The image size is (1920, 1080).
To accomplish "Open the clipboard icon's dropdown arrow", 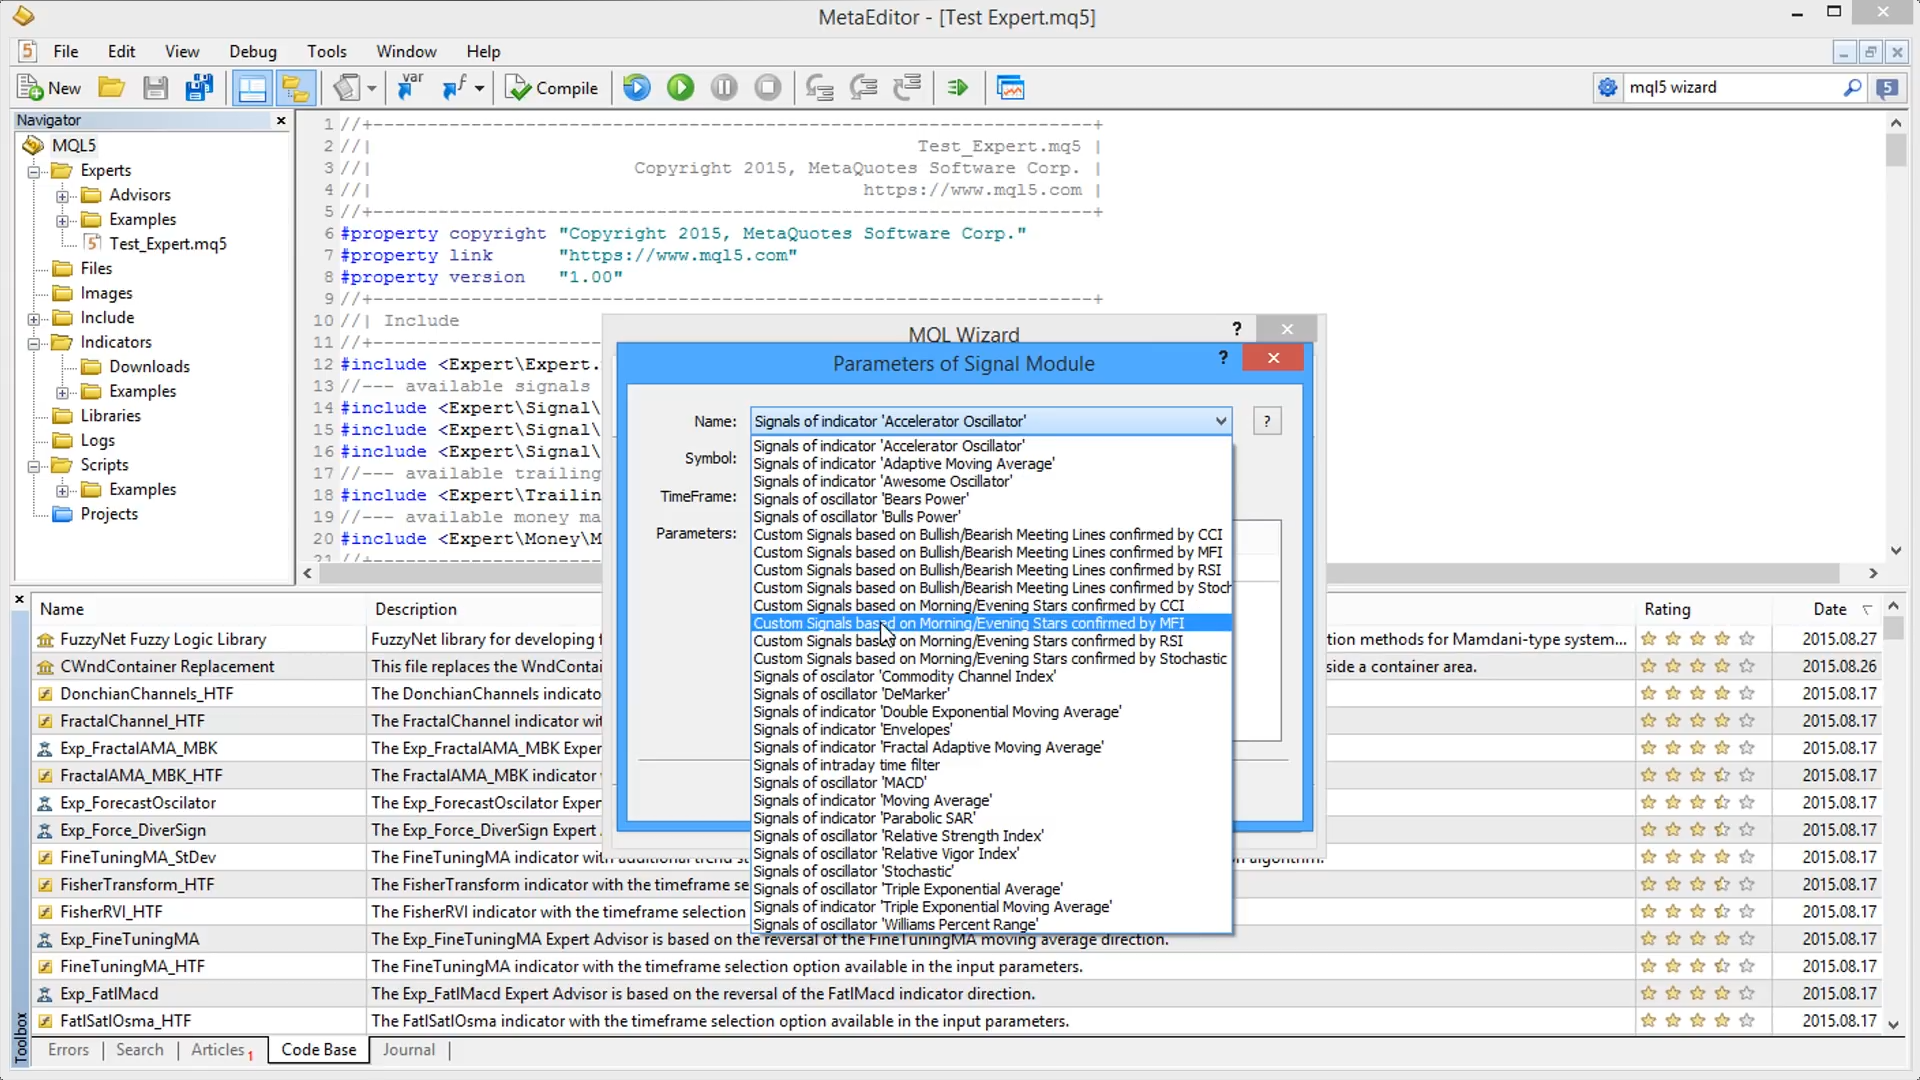I will coord(371,88).
